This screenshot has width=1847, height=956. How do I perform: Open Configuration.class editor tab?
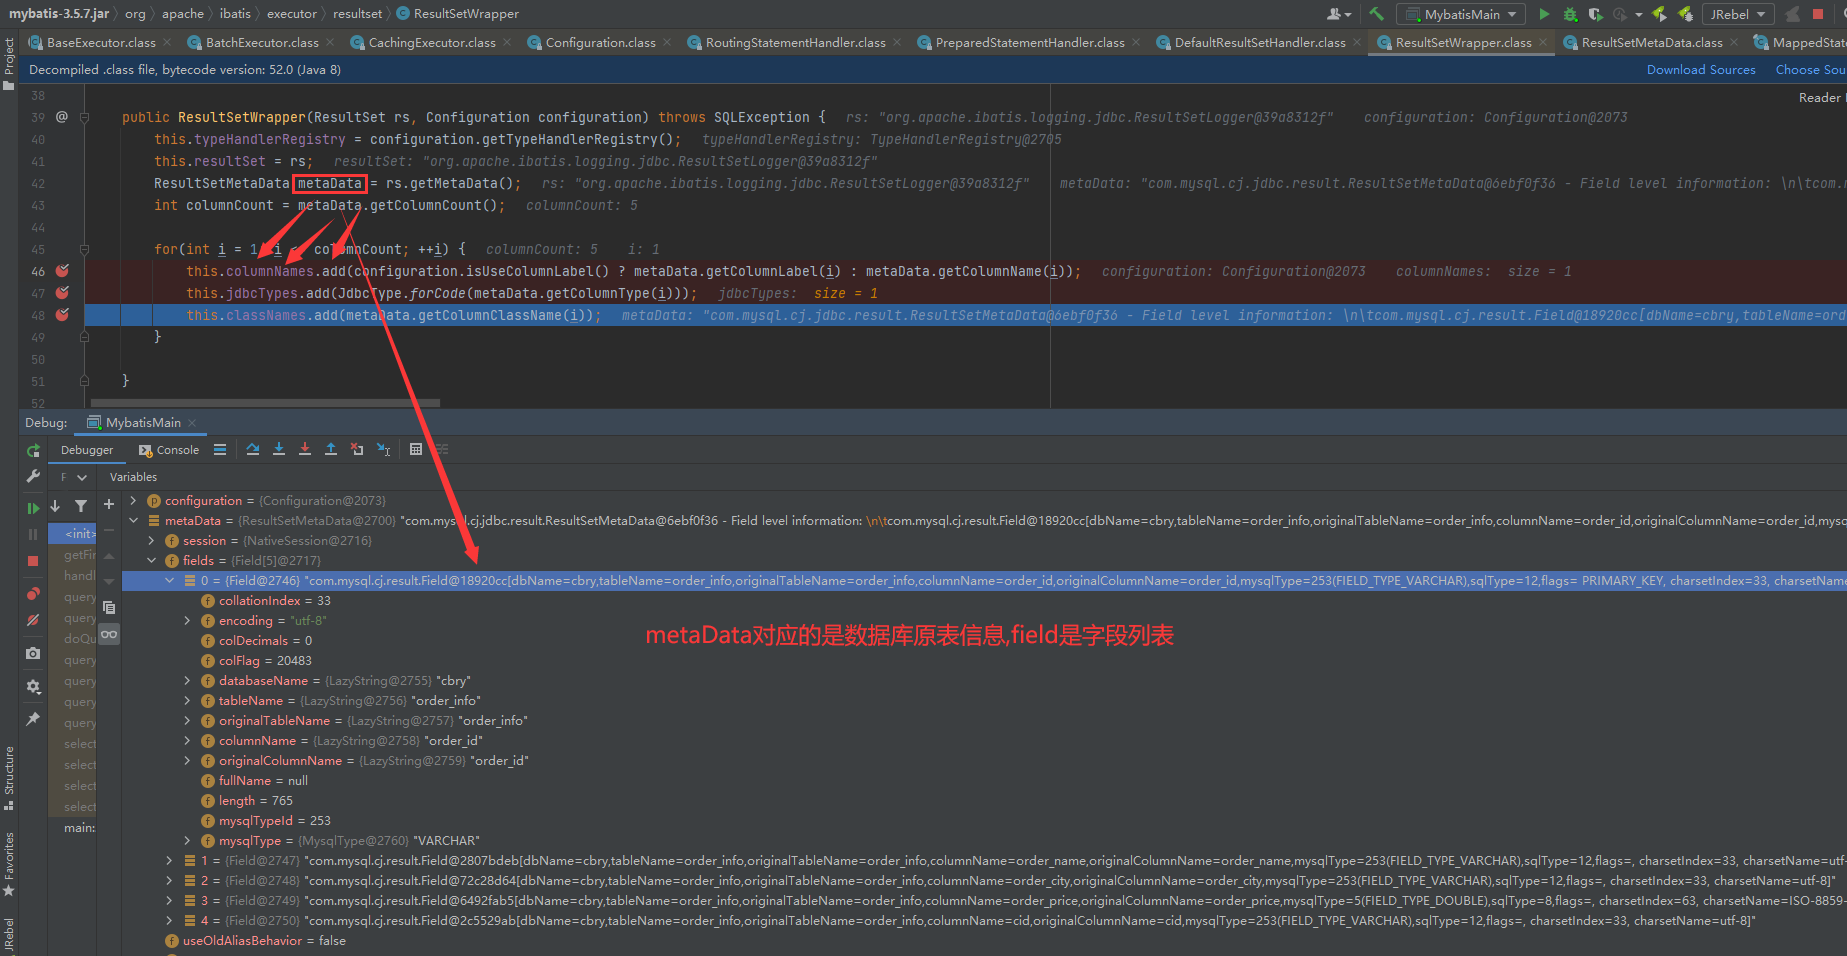pos(600,42)
